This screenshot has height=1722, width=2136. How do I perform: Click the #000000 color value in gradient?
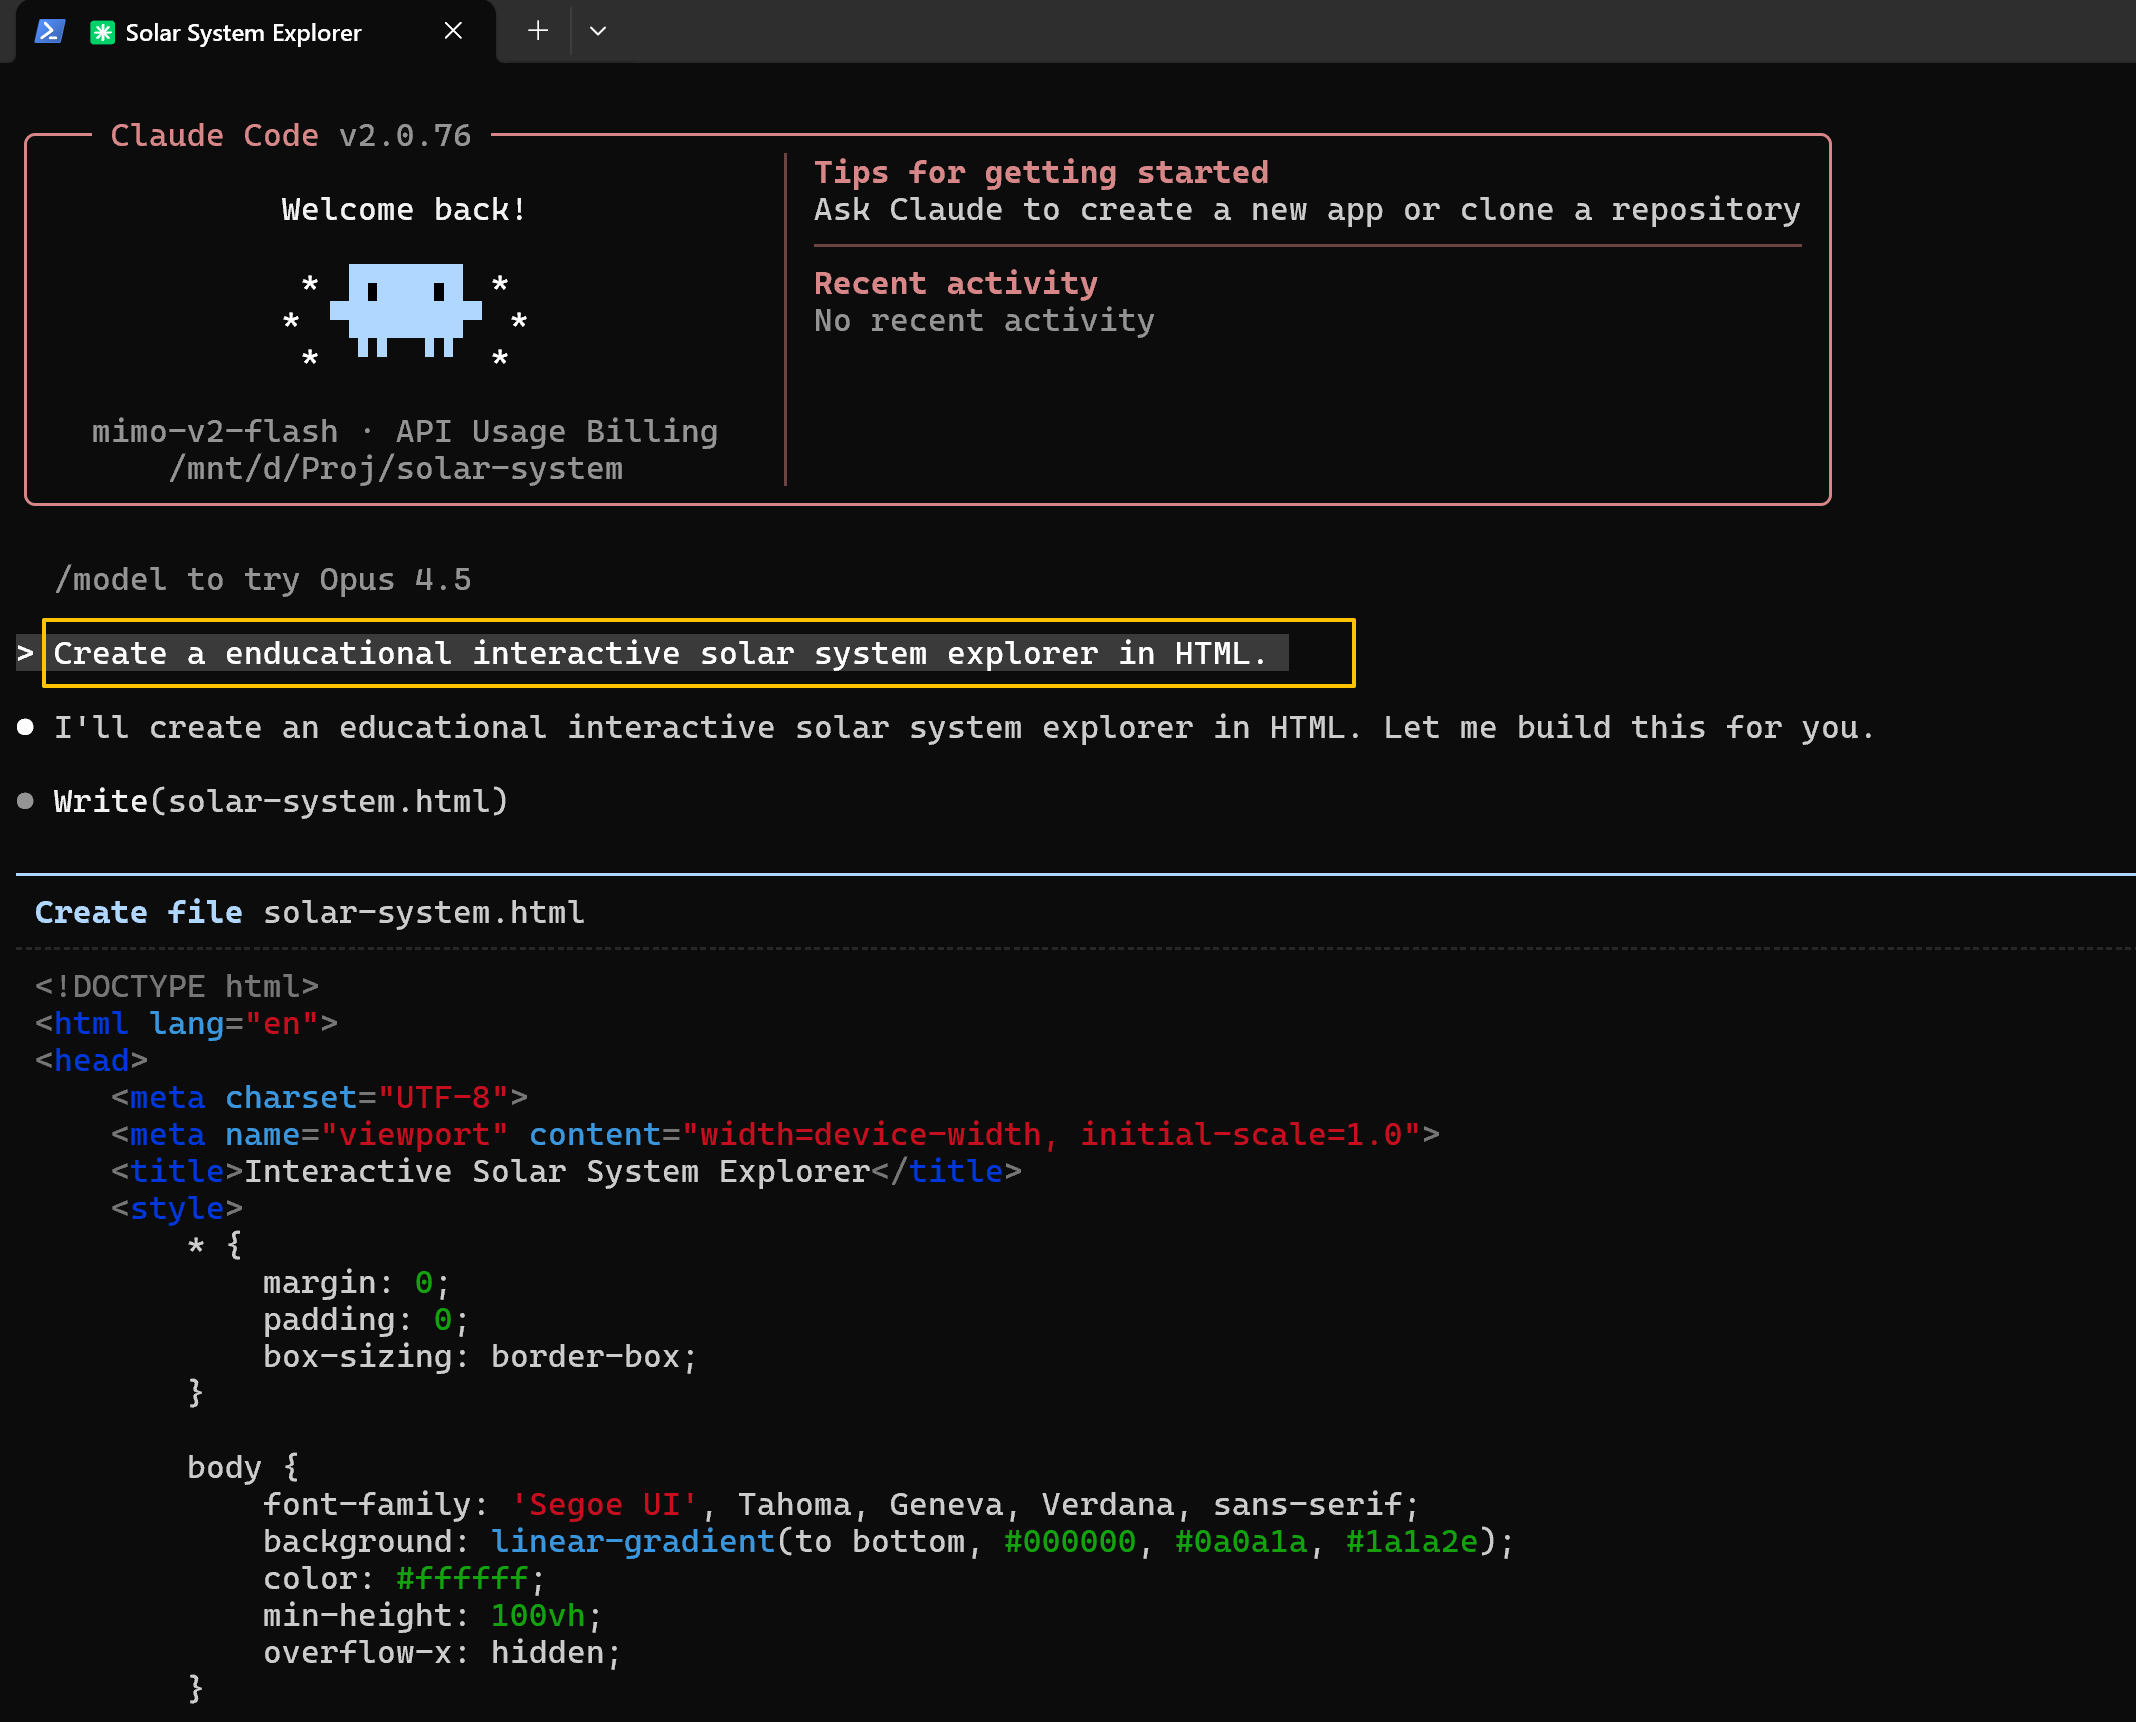pos(1070,1542)
